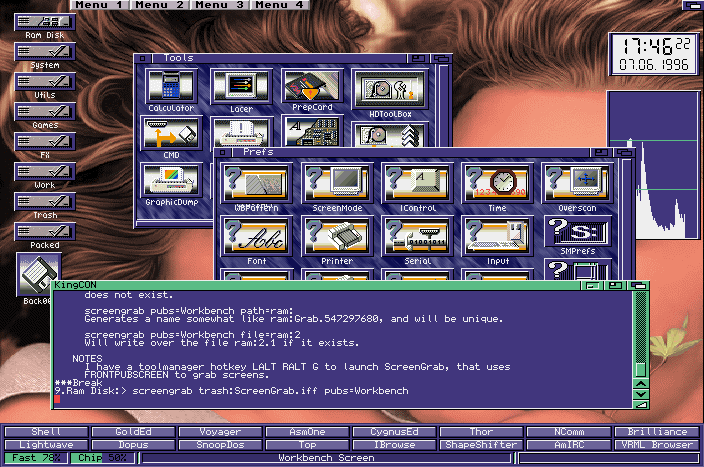The height and width of the screenshot is (467, 704).
Task: Open the Time preferences icon
Action: (x=496, y=184)
